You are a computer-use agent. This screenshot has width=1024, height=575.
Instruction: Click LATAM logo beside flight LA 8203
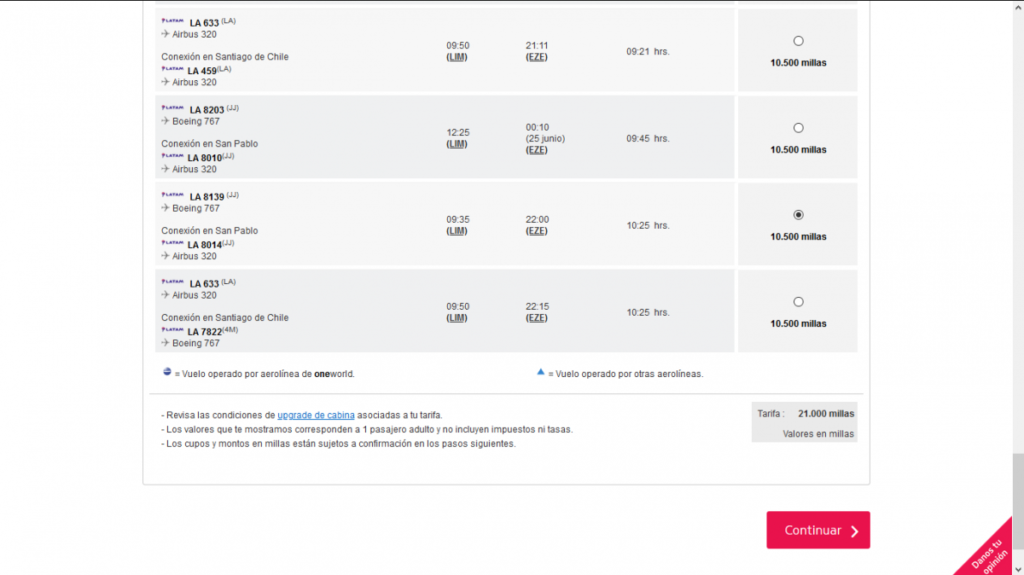pyautogui.click(x=172, y=108)
